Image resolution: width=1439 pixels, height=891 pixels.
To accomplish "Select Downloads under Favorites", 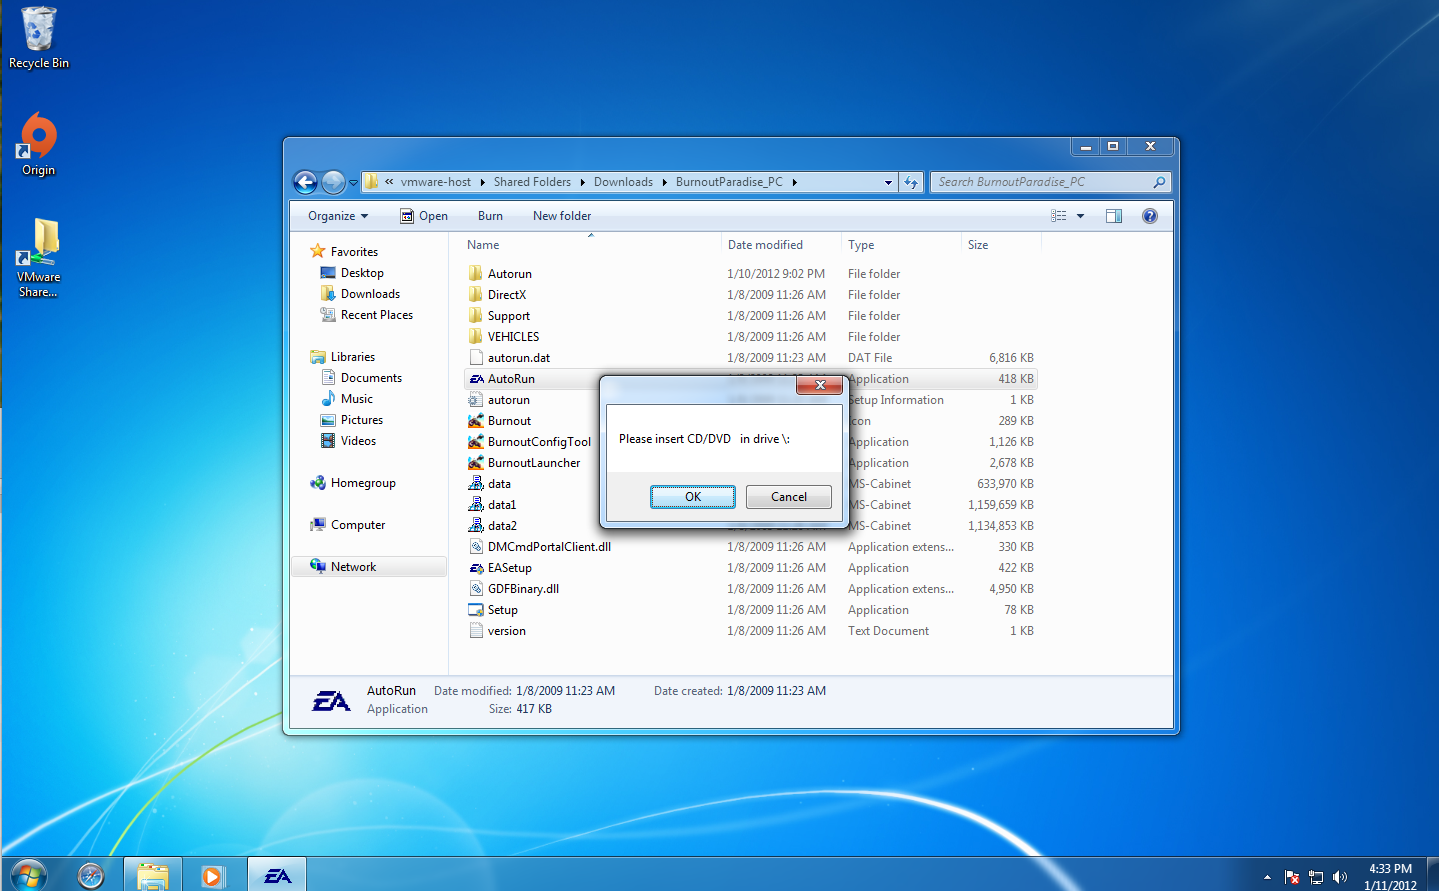I will pos(370,294).
